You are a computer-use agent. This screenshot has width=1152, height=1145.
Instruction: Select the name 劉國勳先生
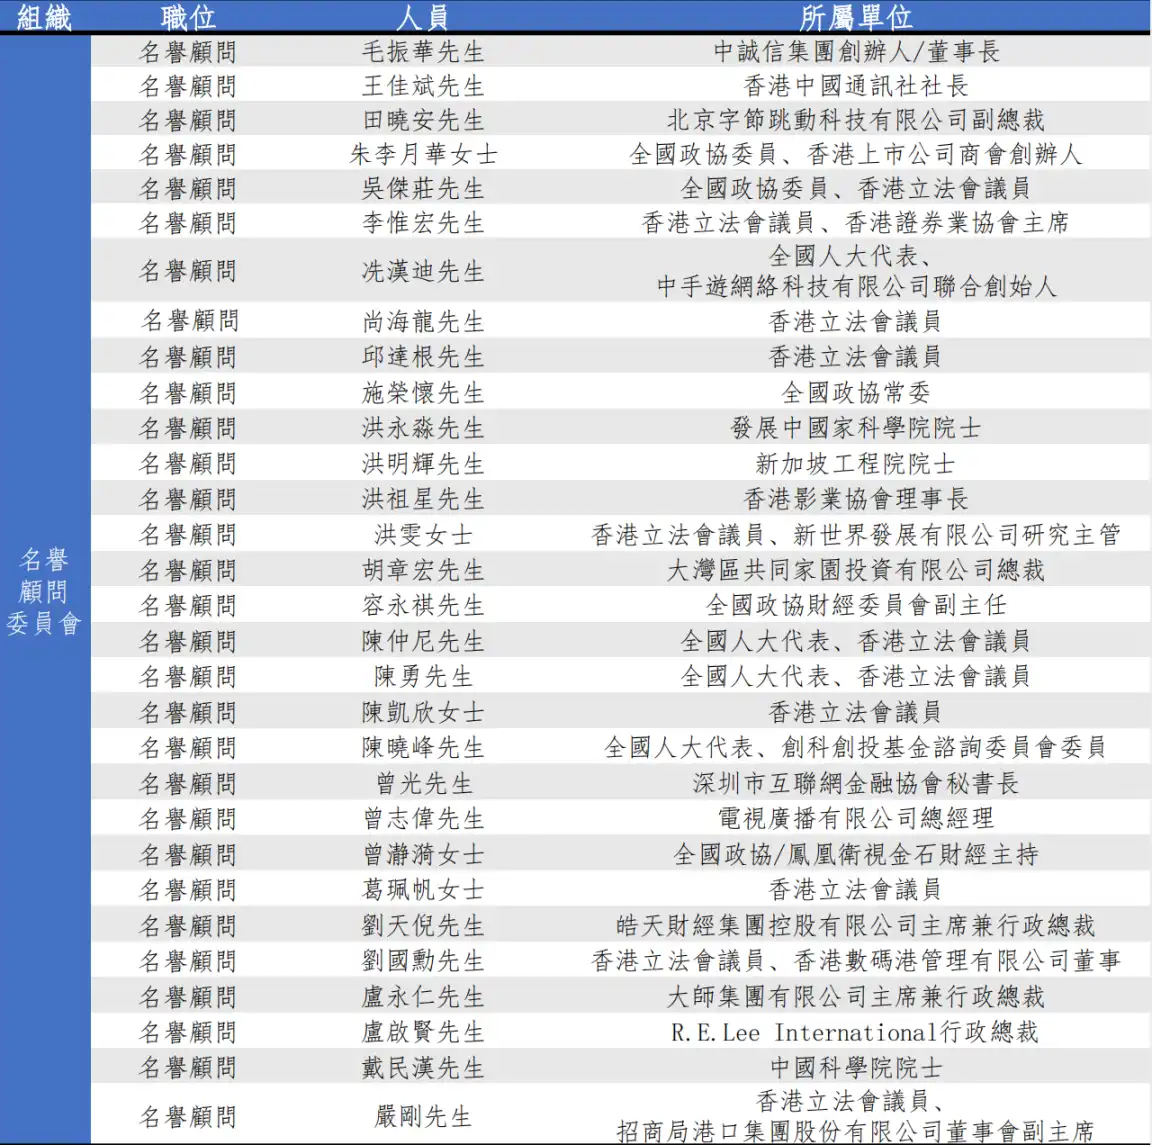pos(423,961)
